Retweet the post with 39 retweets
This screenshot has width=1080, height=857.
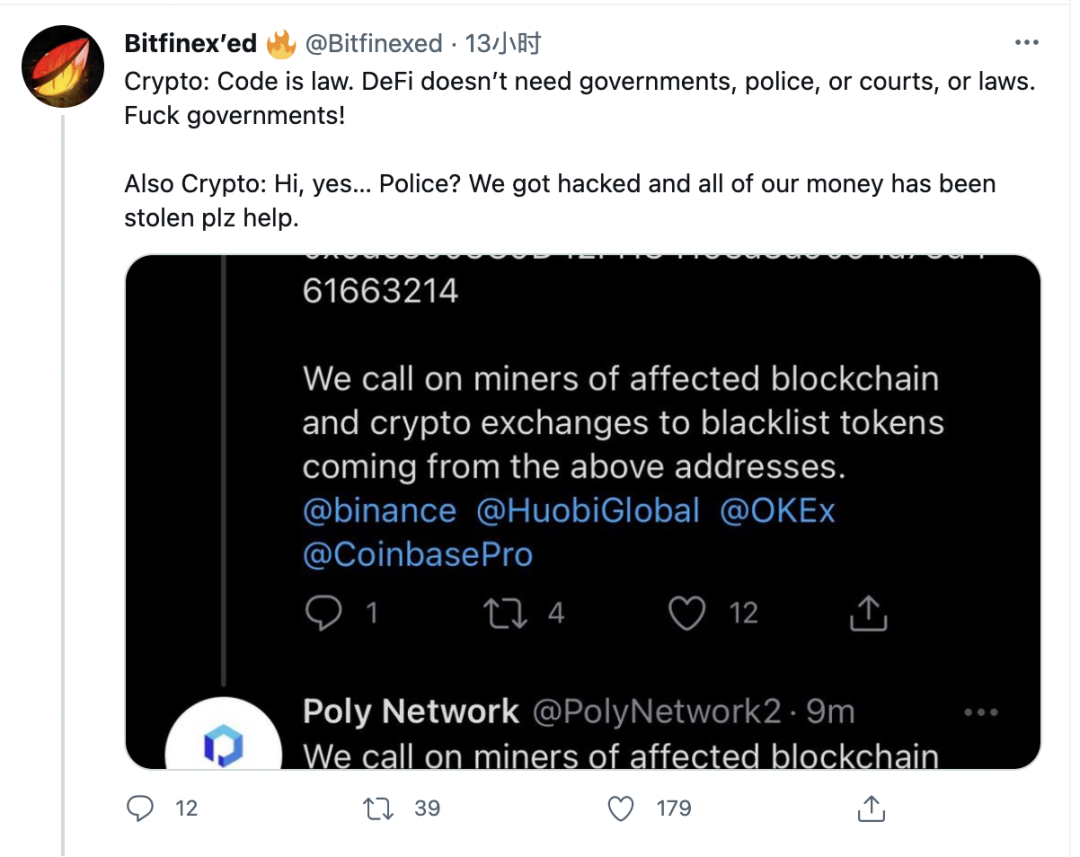(x=378, y=808)
